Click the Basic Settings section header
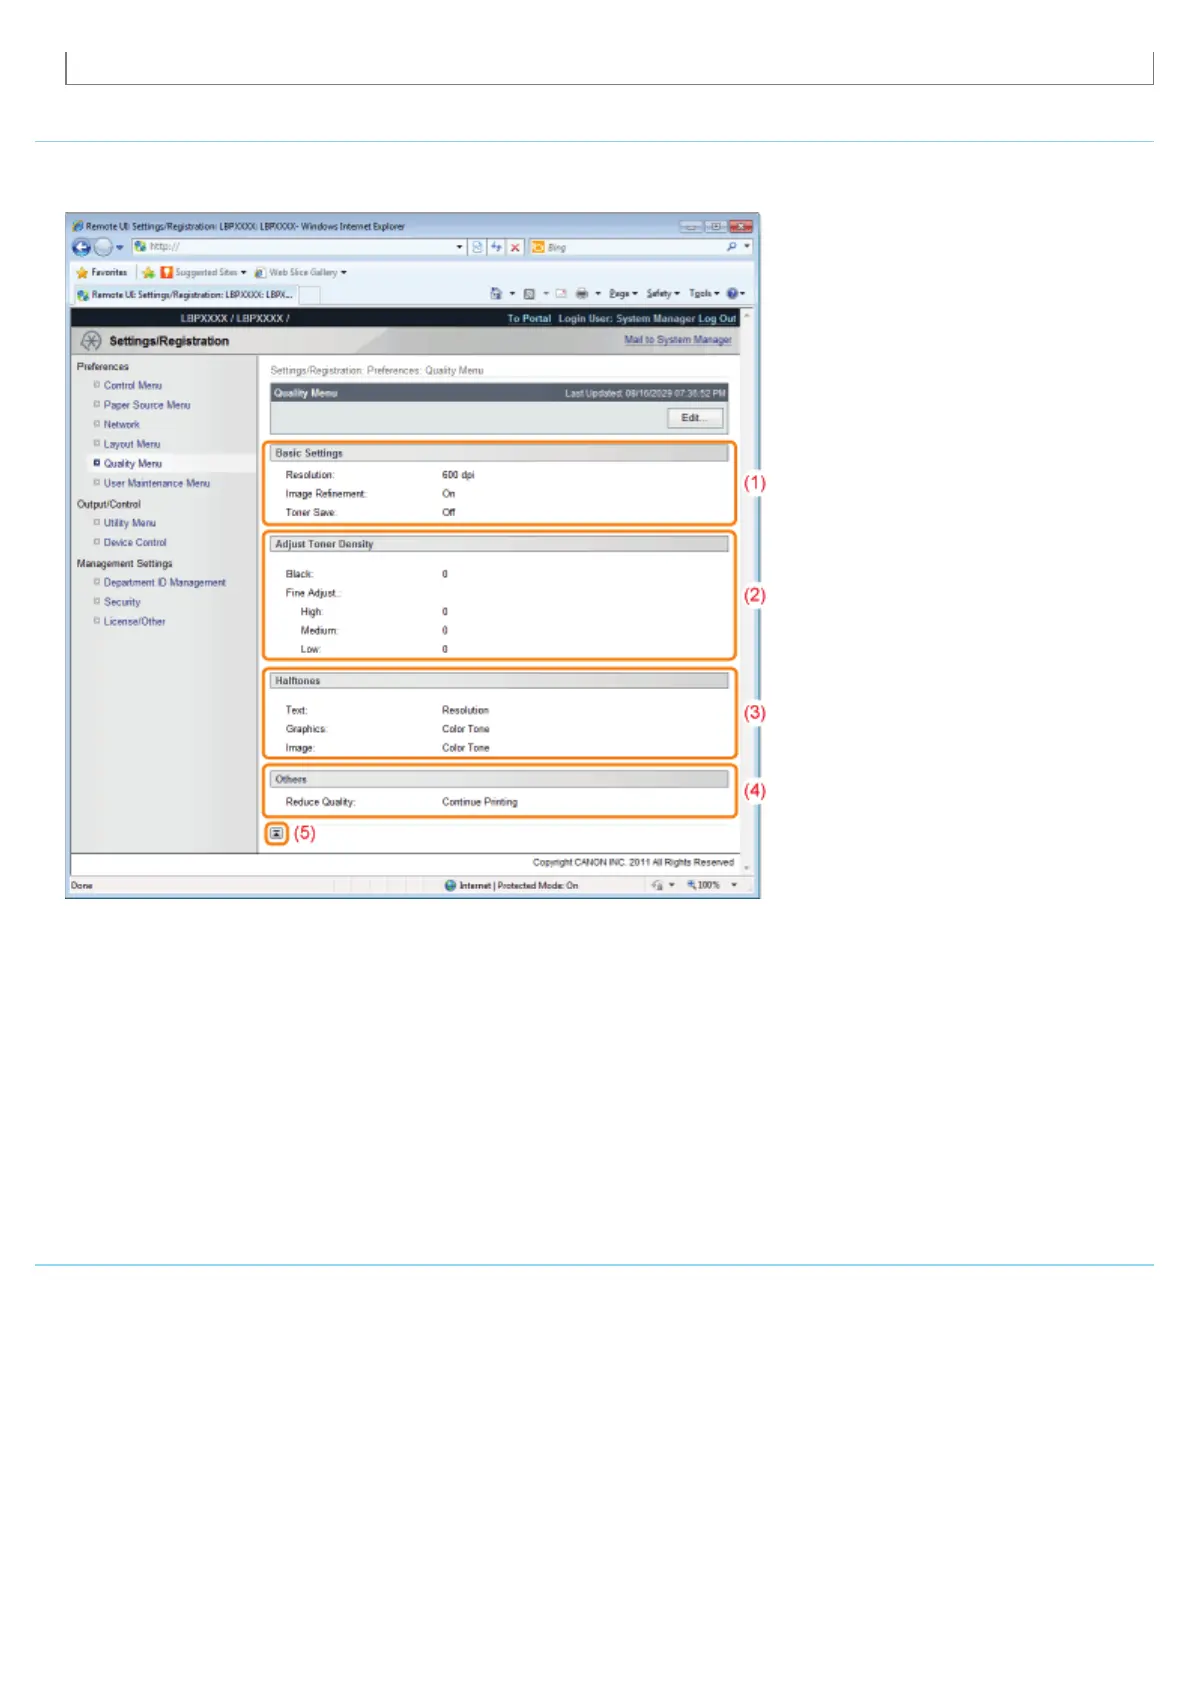1190x1684 pixels. pyautogui.click(x=499, y=453)
